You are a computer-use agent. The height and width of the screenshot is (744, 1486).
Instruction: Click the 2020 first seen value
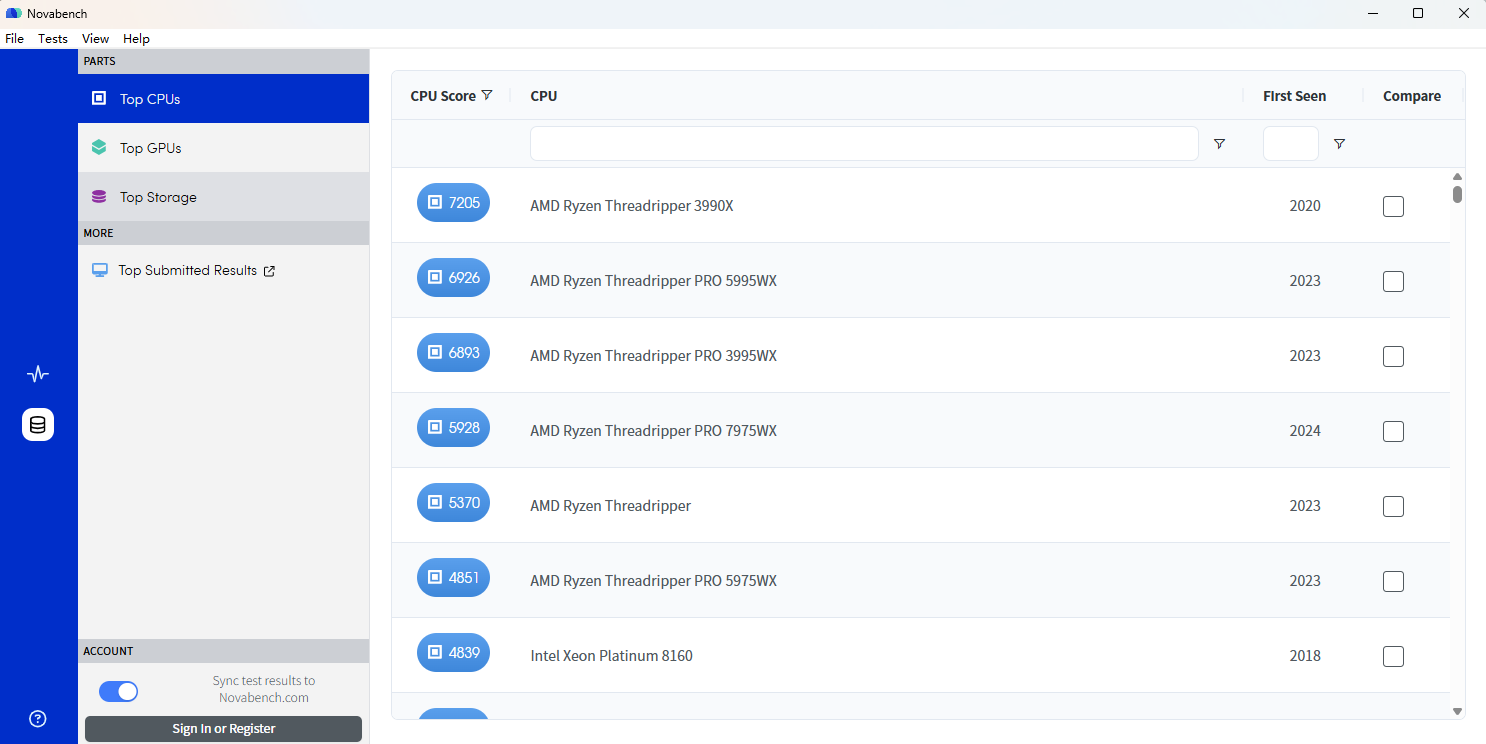[x=1305, y=206]
